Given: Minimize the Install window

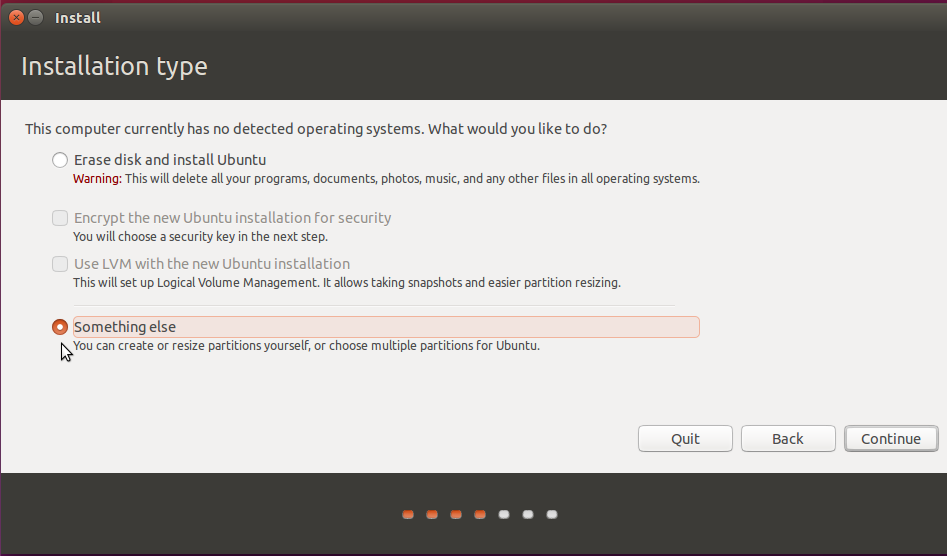Looking at the screenshot, I should tap(36, 18).
